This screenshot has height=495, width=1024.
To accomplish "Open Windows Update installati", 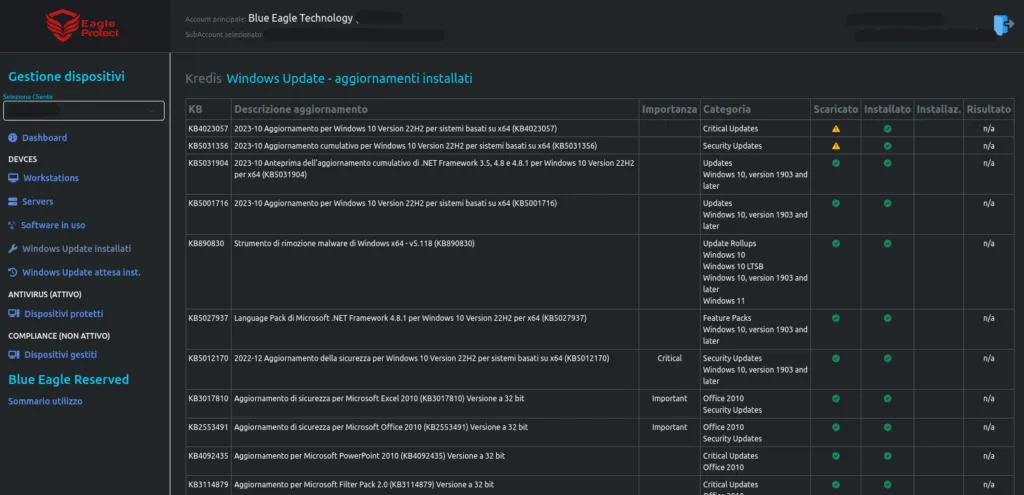I will click(x=76, y=249).
